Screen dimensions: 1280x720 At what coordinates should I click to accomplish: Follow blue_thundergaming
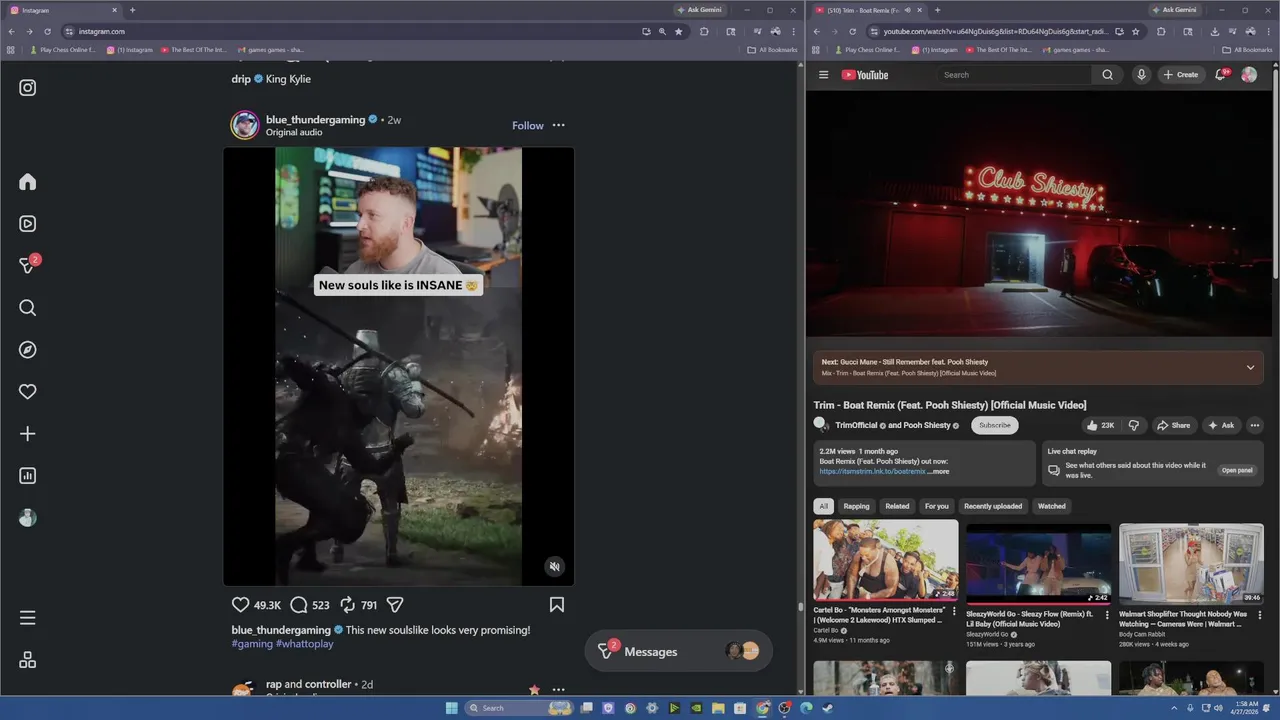(x=528, y=126)
